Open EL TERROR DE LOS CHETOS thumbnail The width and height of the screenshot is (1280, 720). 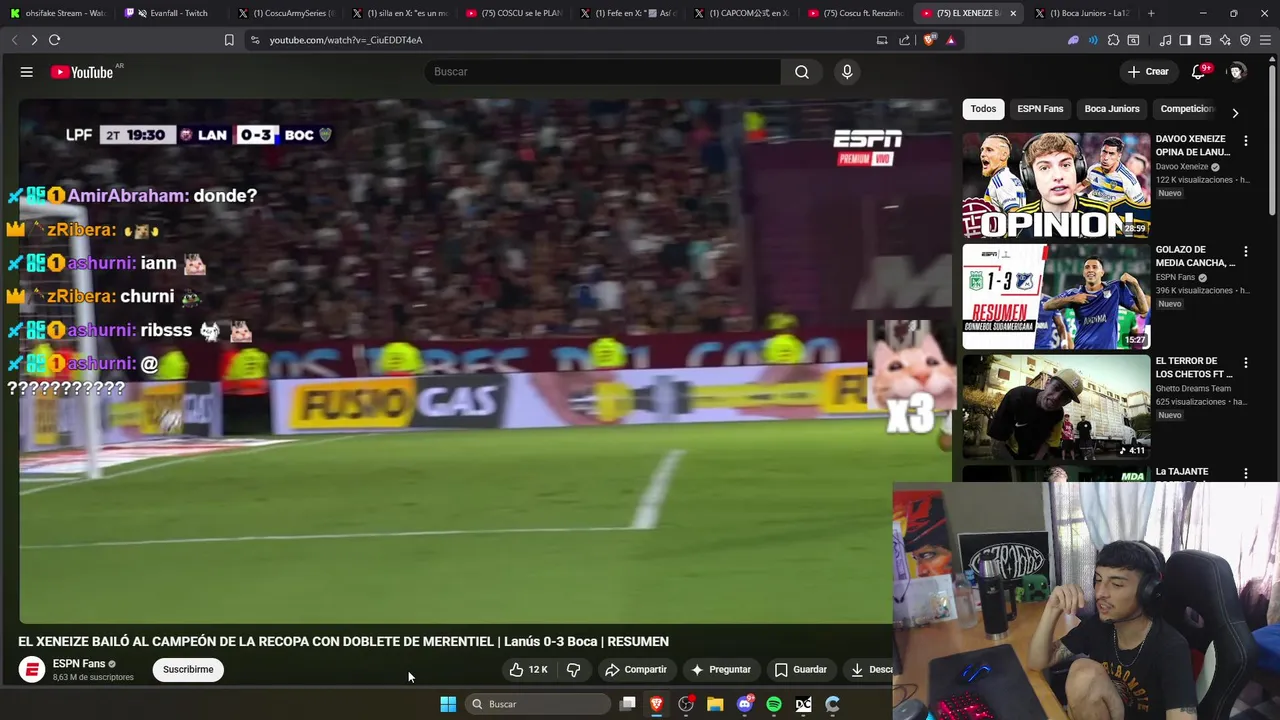[x=1056, y=408]
